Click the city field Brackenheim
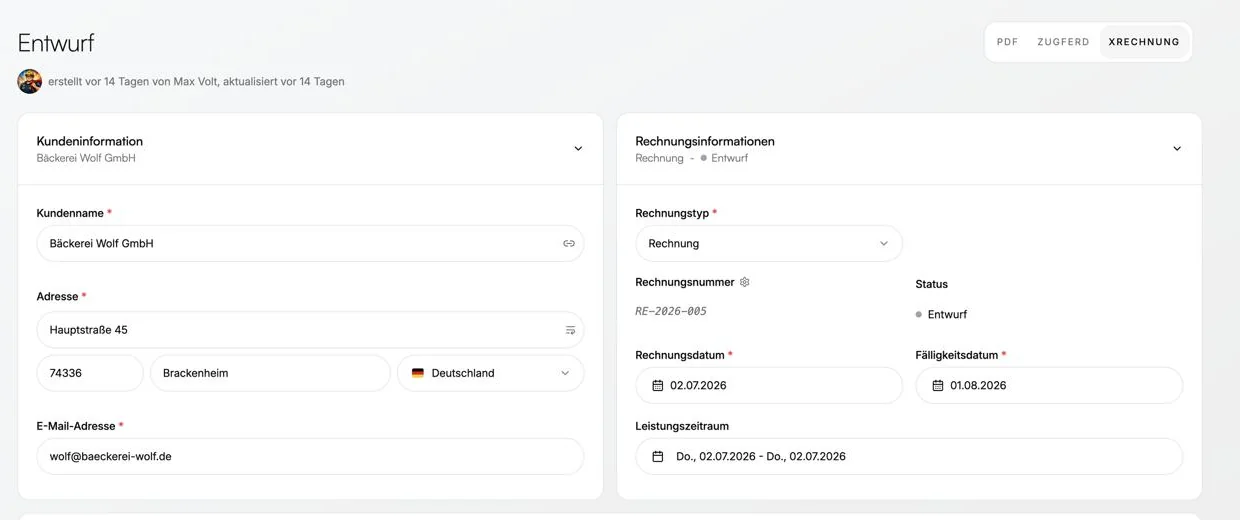 [270, 373]
